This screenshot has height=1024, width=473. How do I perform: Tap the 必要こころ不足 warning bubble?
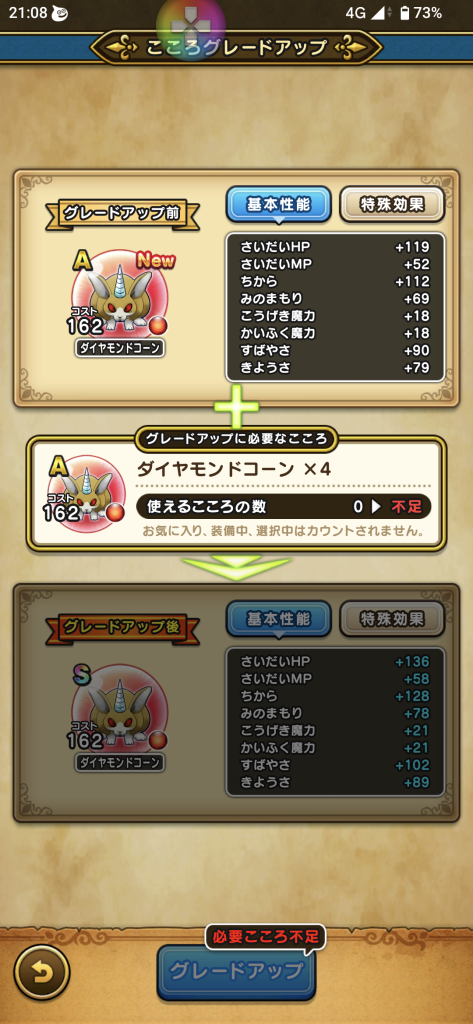point(265,937)
